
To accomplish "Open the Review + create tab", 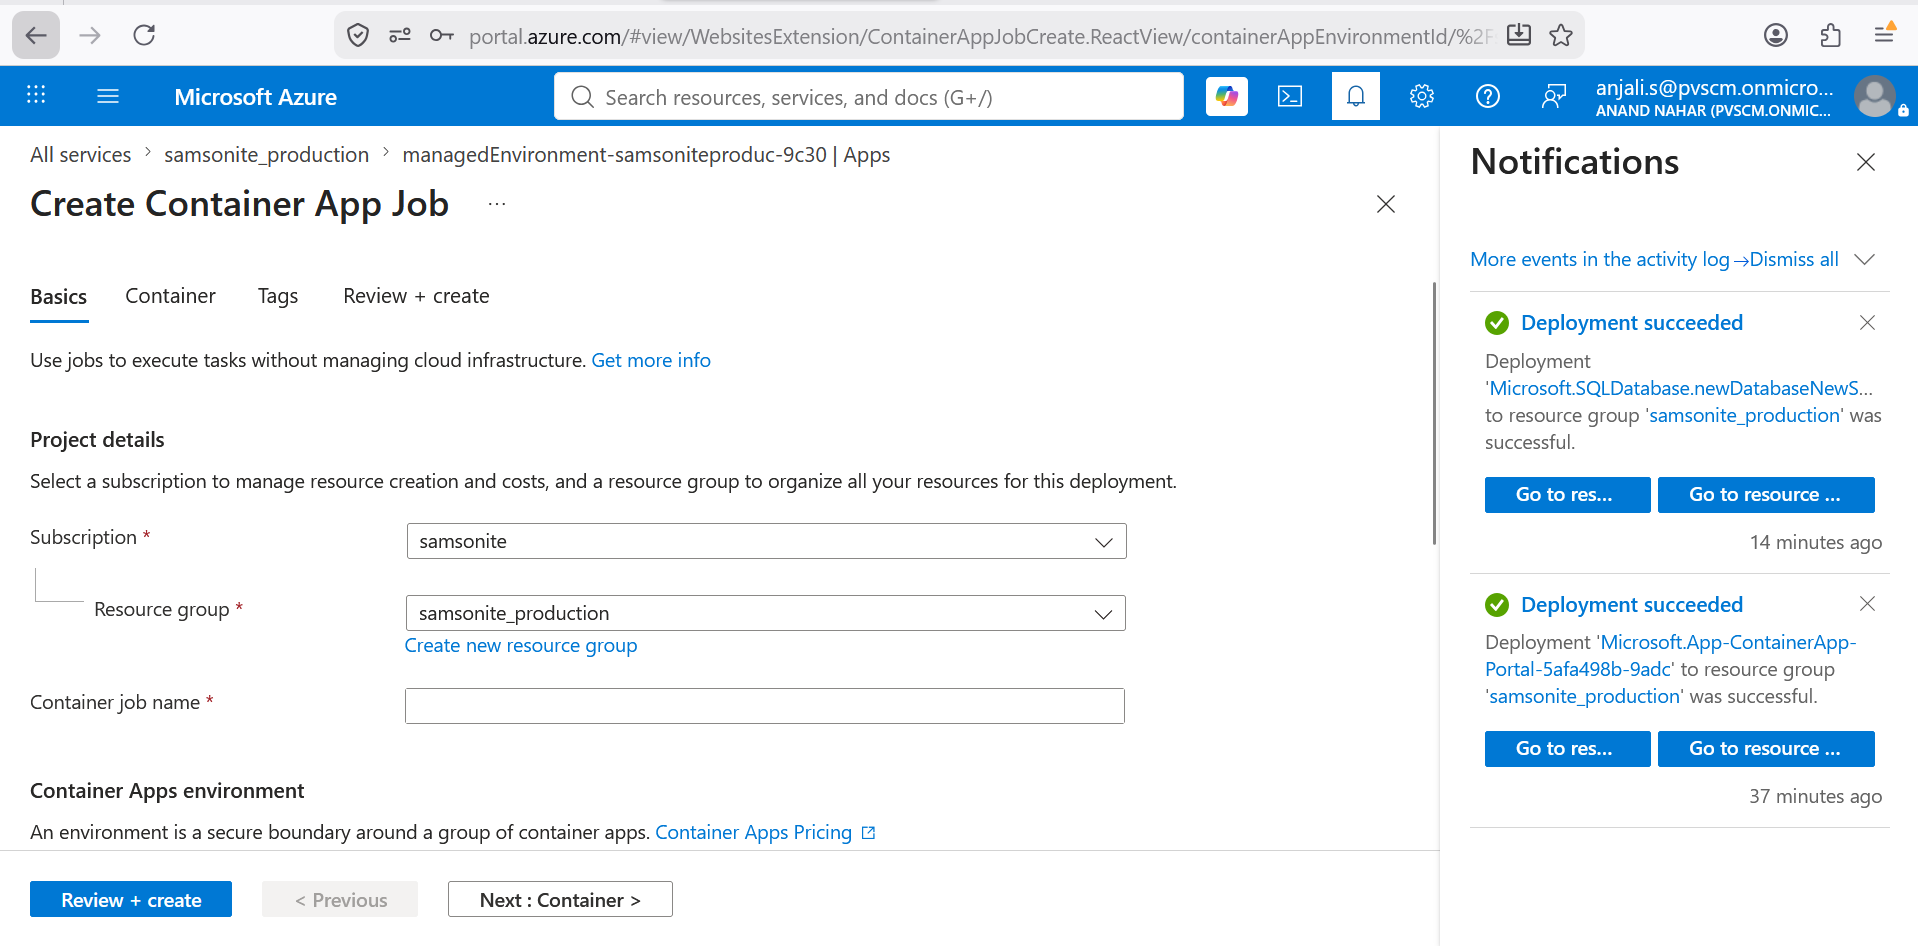I will click(x=416, y=296).
